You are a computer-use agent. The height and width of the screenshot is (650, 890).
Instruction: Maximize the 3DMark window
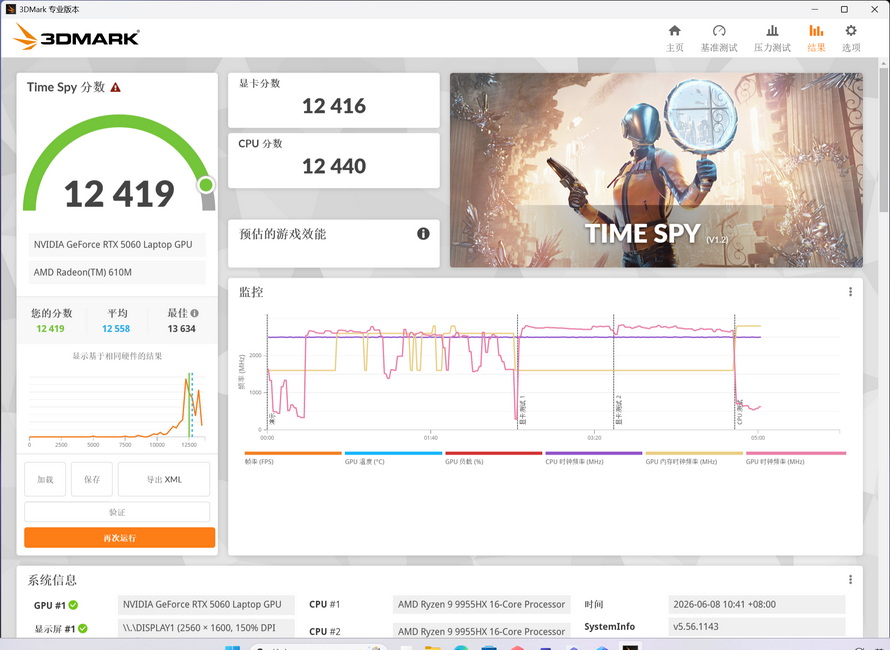(844, 9)
